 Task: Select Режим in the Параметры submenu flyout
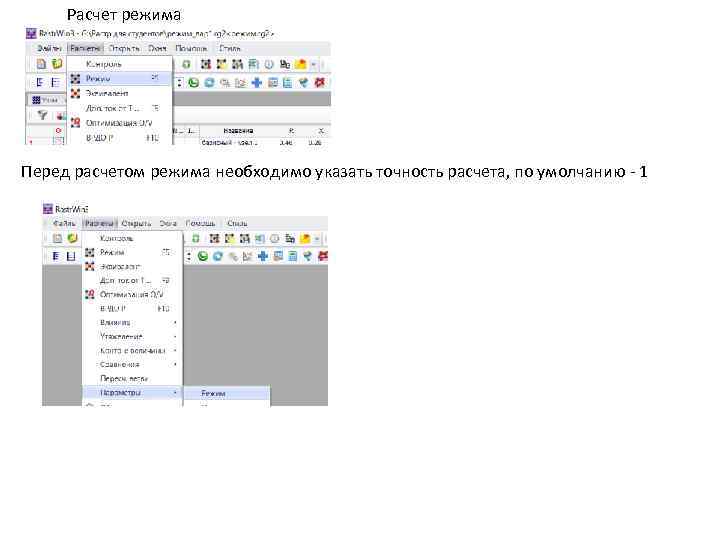coord(227,394)
